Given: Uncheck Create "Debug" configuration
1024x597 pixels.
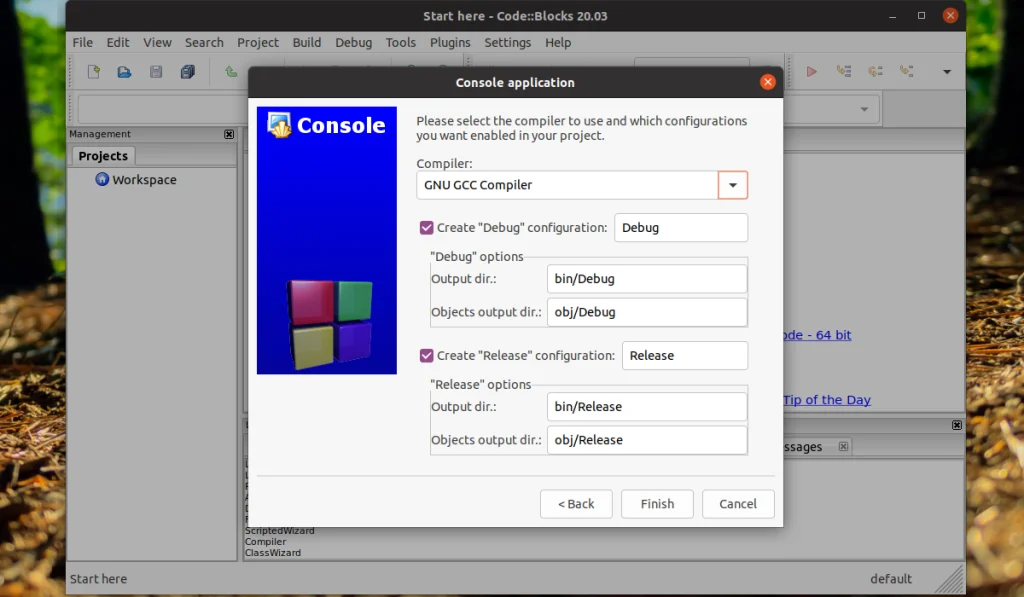Looking at the screenshot, I should pos(427,227).
